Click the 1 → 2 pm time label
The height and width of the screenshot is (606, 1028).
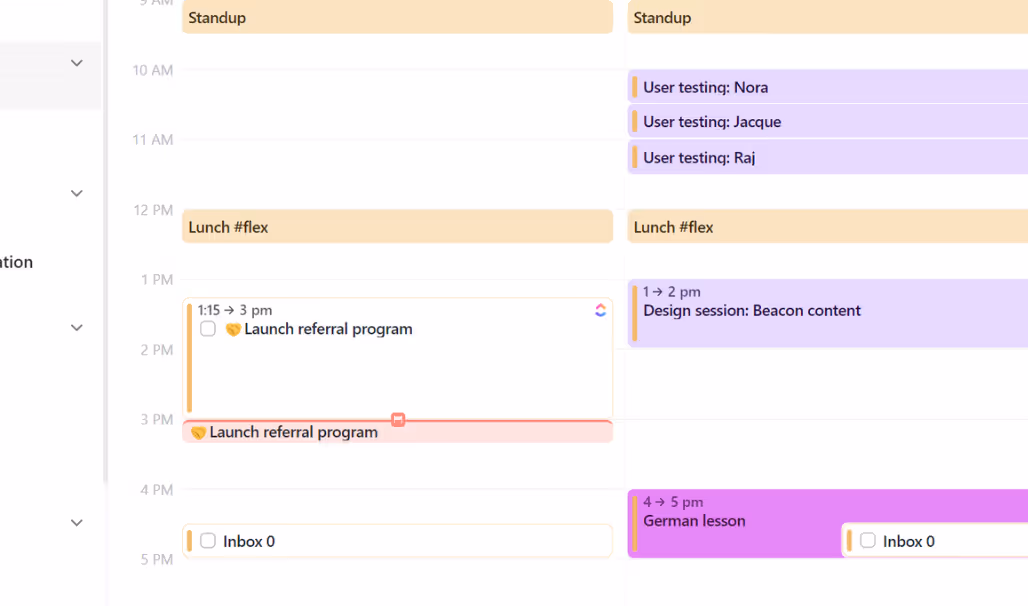point(671,292)
